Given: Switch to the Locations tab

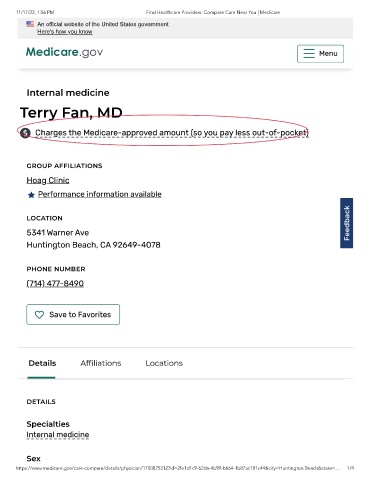Looking at the screenshot, I should coord(164,363).
